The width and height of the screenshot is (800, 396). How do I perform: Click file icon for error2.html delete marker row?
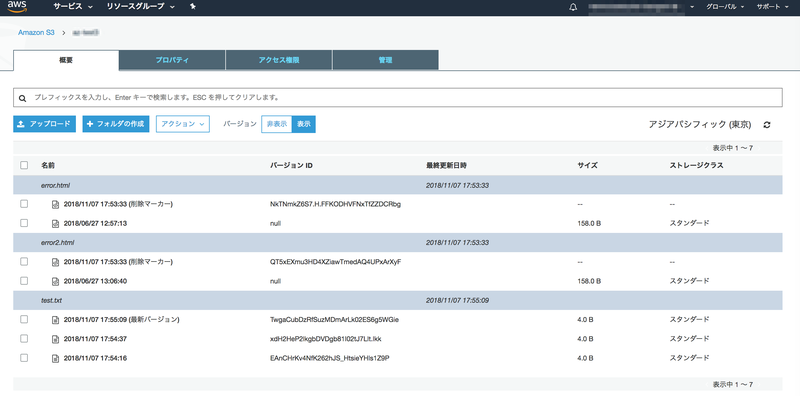point(55,262)
